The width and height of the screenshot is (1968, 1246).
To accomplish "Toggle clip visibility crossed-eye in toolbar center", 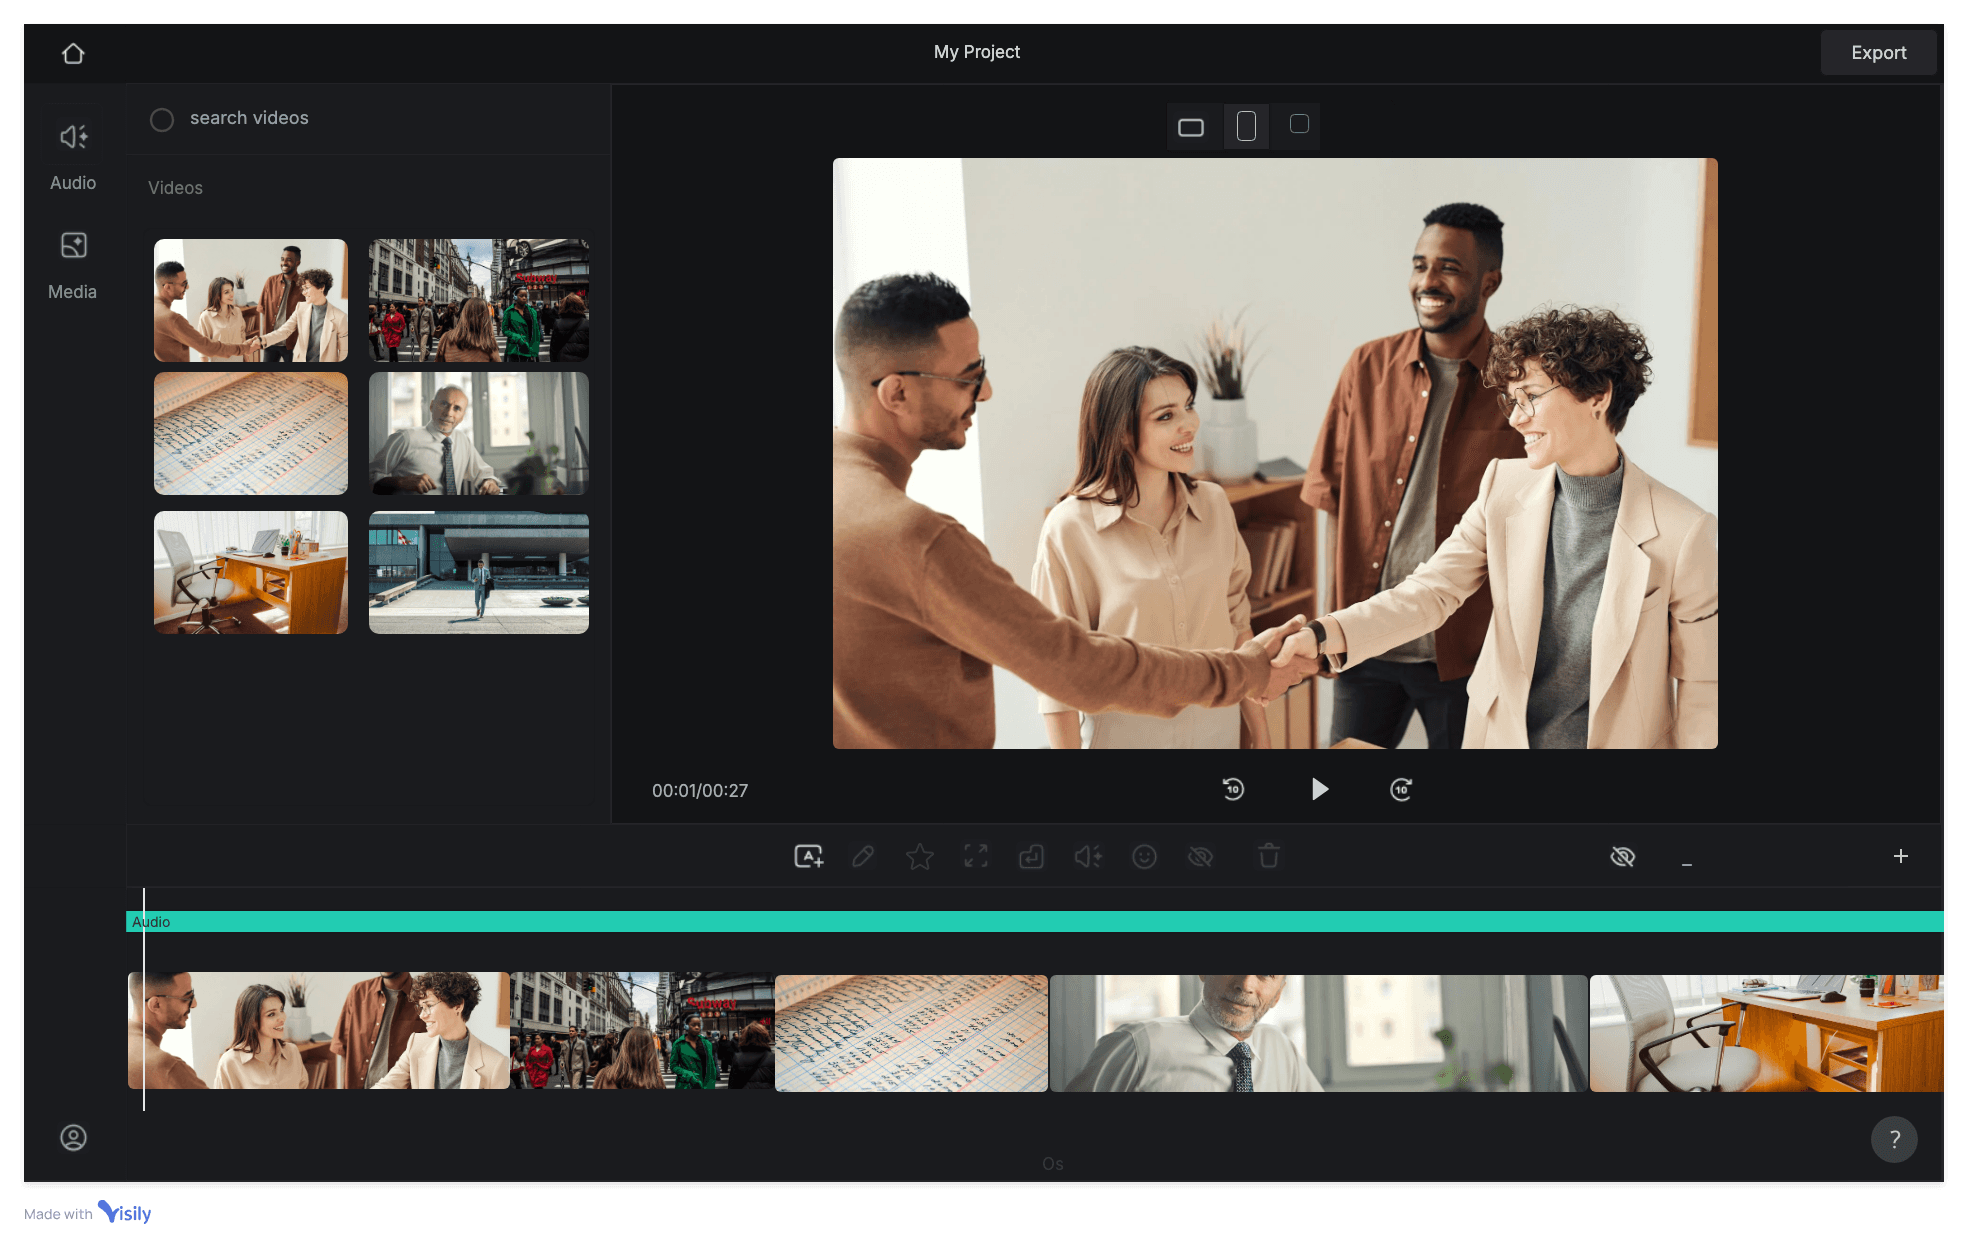I will click(x=1200, y=856).
